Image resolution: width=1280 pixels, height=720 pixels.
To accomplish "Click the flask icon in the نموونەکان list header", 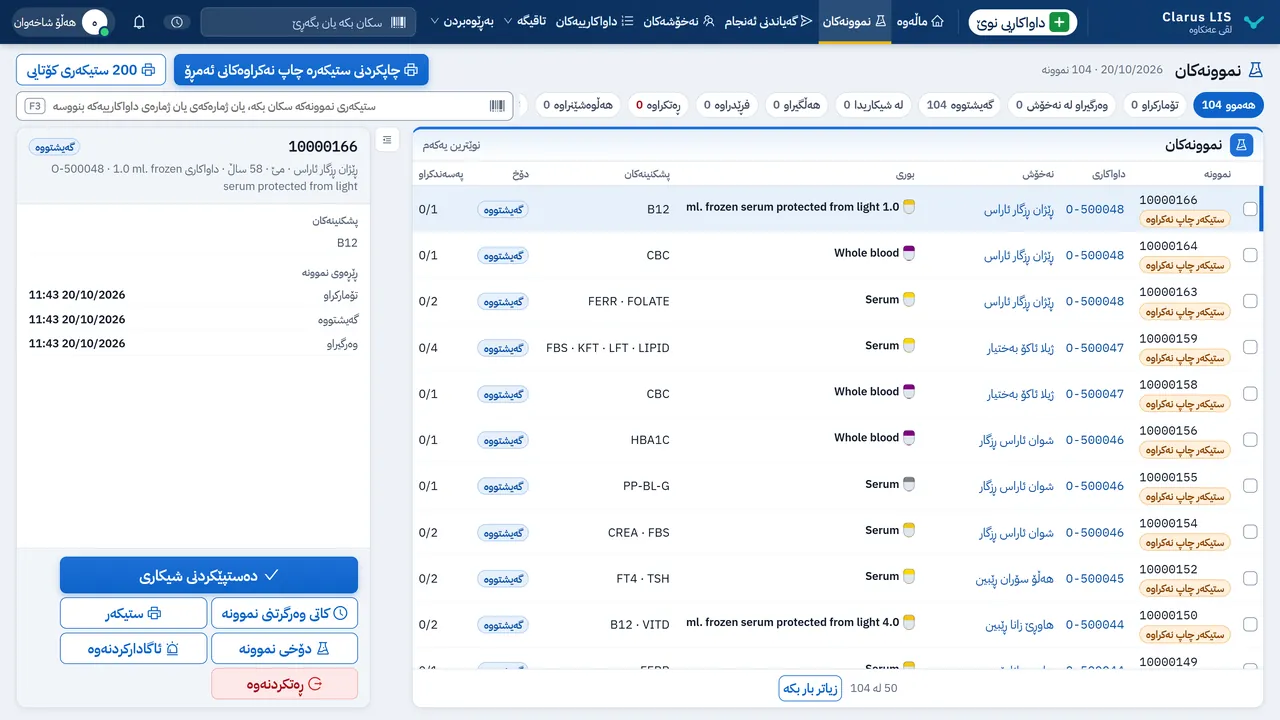I will pyautogui.click(x=1241, y=145).
